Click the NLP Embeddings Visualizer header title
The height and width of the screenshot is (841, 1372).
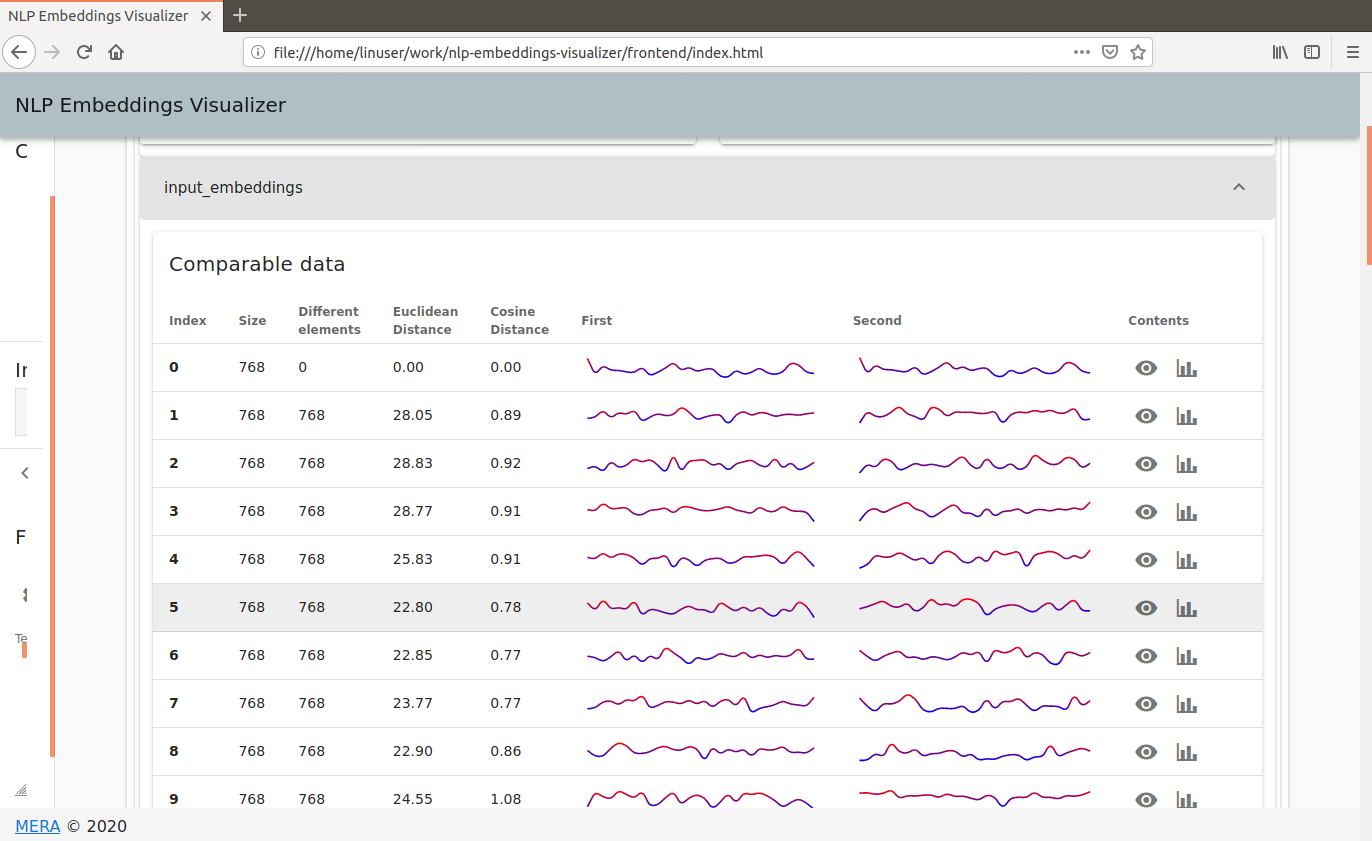click(x=150, y=105)
